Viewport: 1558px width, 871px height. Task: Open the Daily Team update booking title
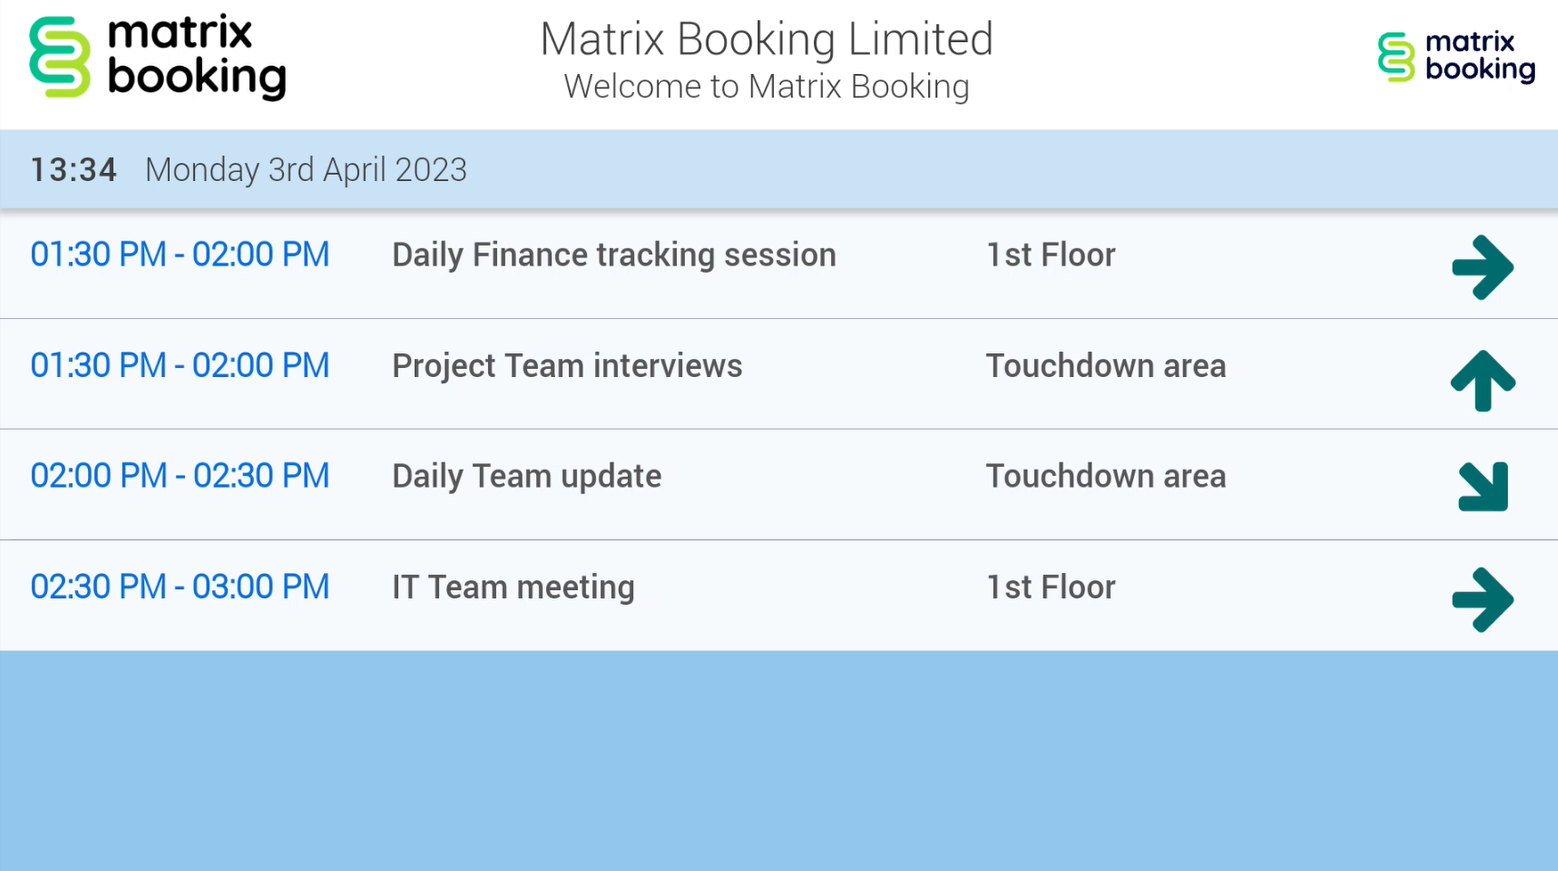(526, 476)
